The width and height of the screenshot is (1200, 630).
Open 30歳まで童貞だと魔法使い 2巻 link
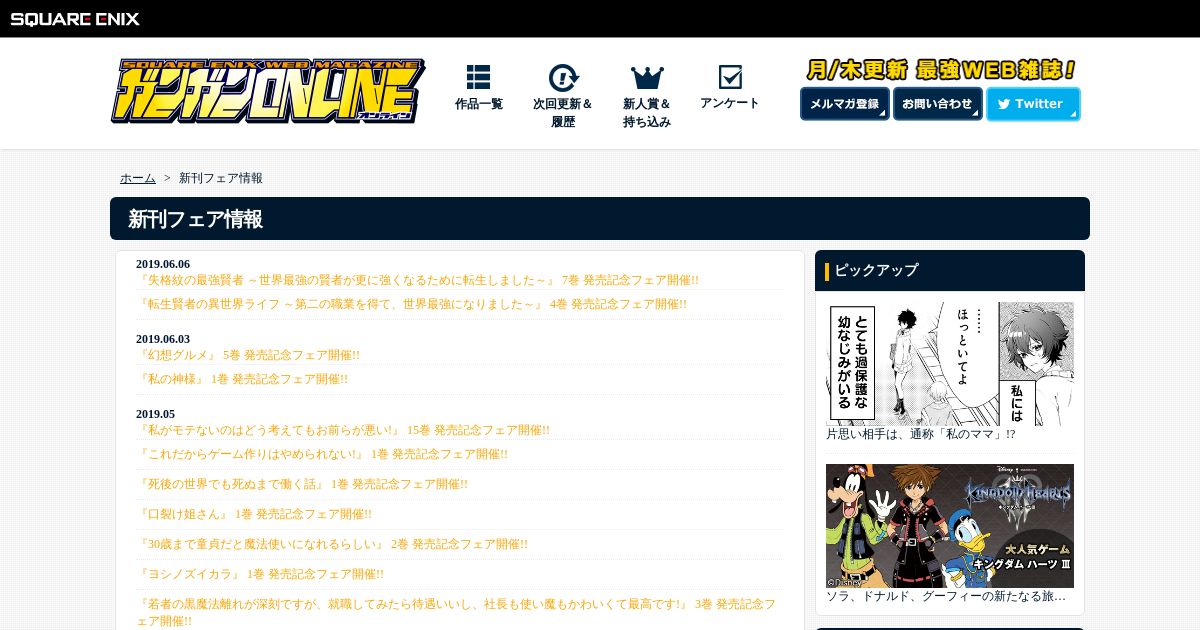[332, 544]
